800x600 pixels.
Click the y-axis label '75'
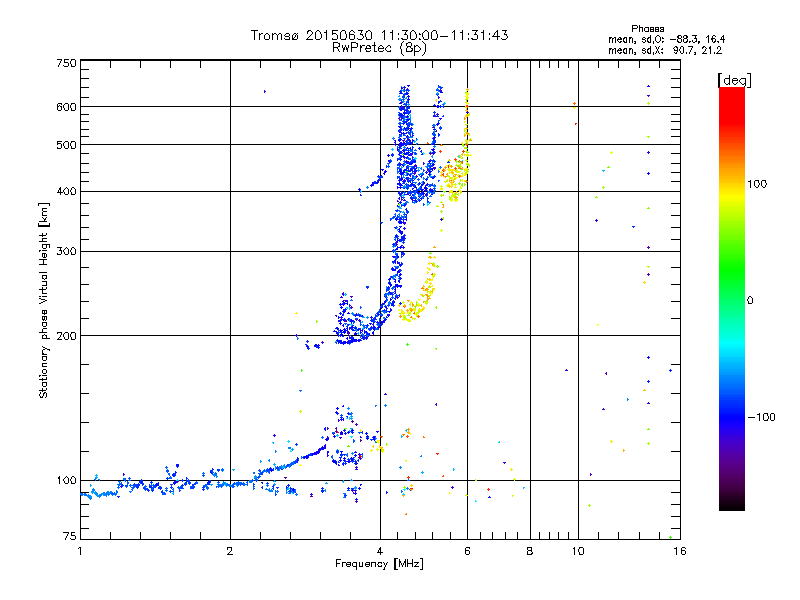pyautogui.click(x=70, y=536)
